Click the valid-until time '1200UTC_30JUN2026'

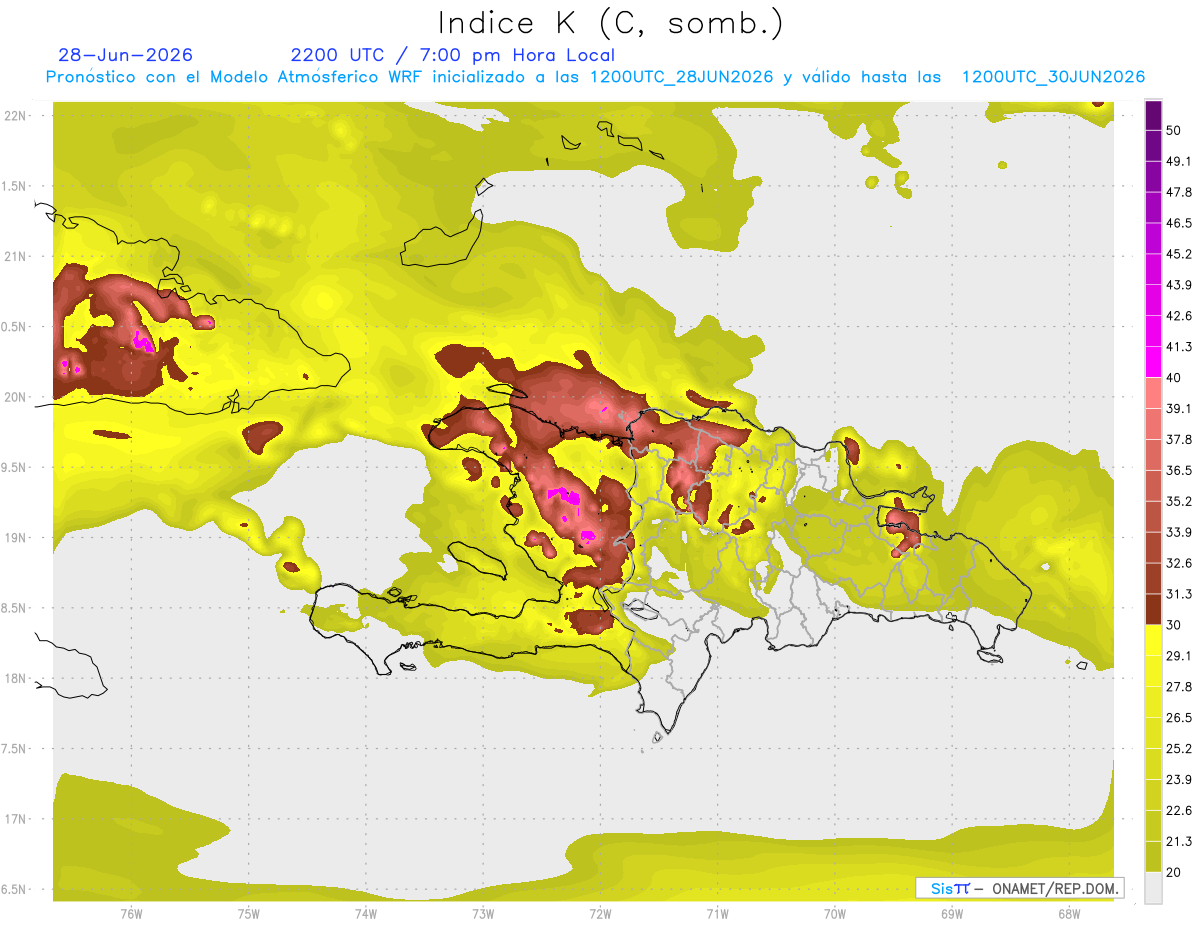(x=1053, y=77)
